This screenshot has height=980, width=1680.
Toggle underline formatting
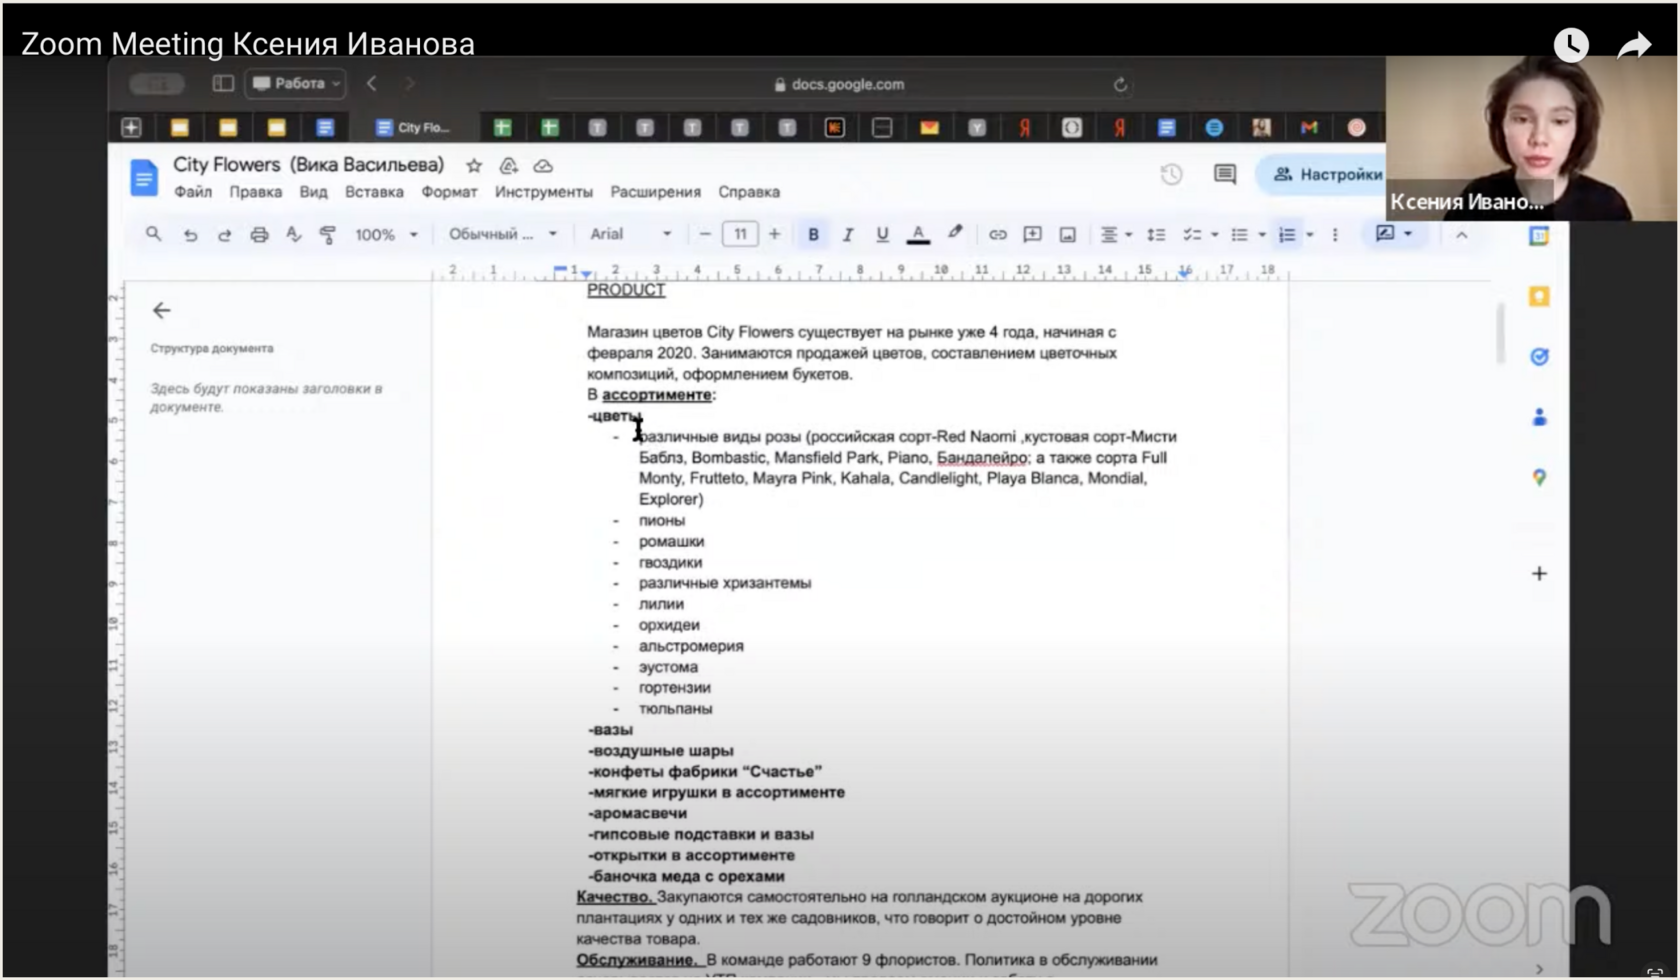[882, 235]
